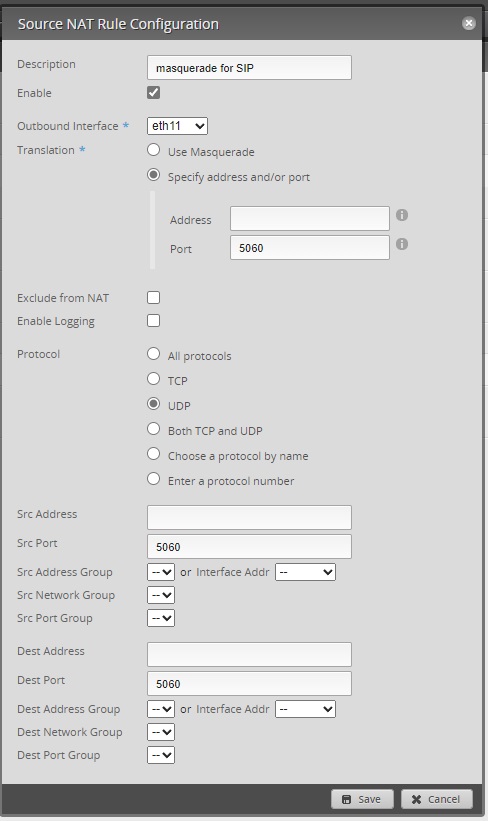The width and height of the screenshot is (488, 821).
Task: Open Src Network Group dropdown
Action: pos(161,595)
